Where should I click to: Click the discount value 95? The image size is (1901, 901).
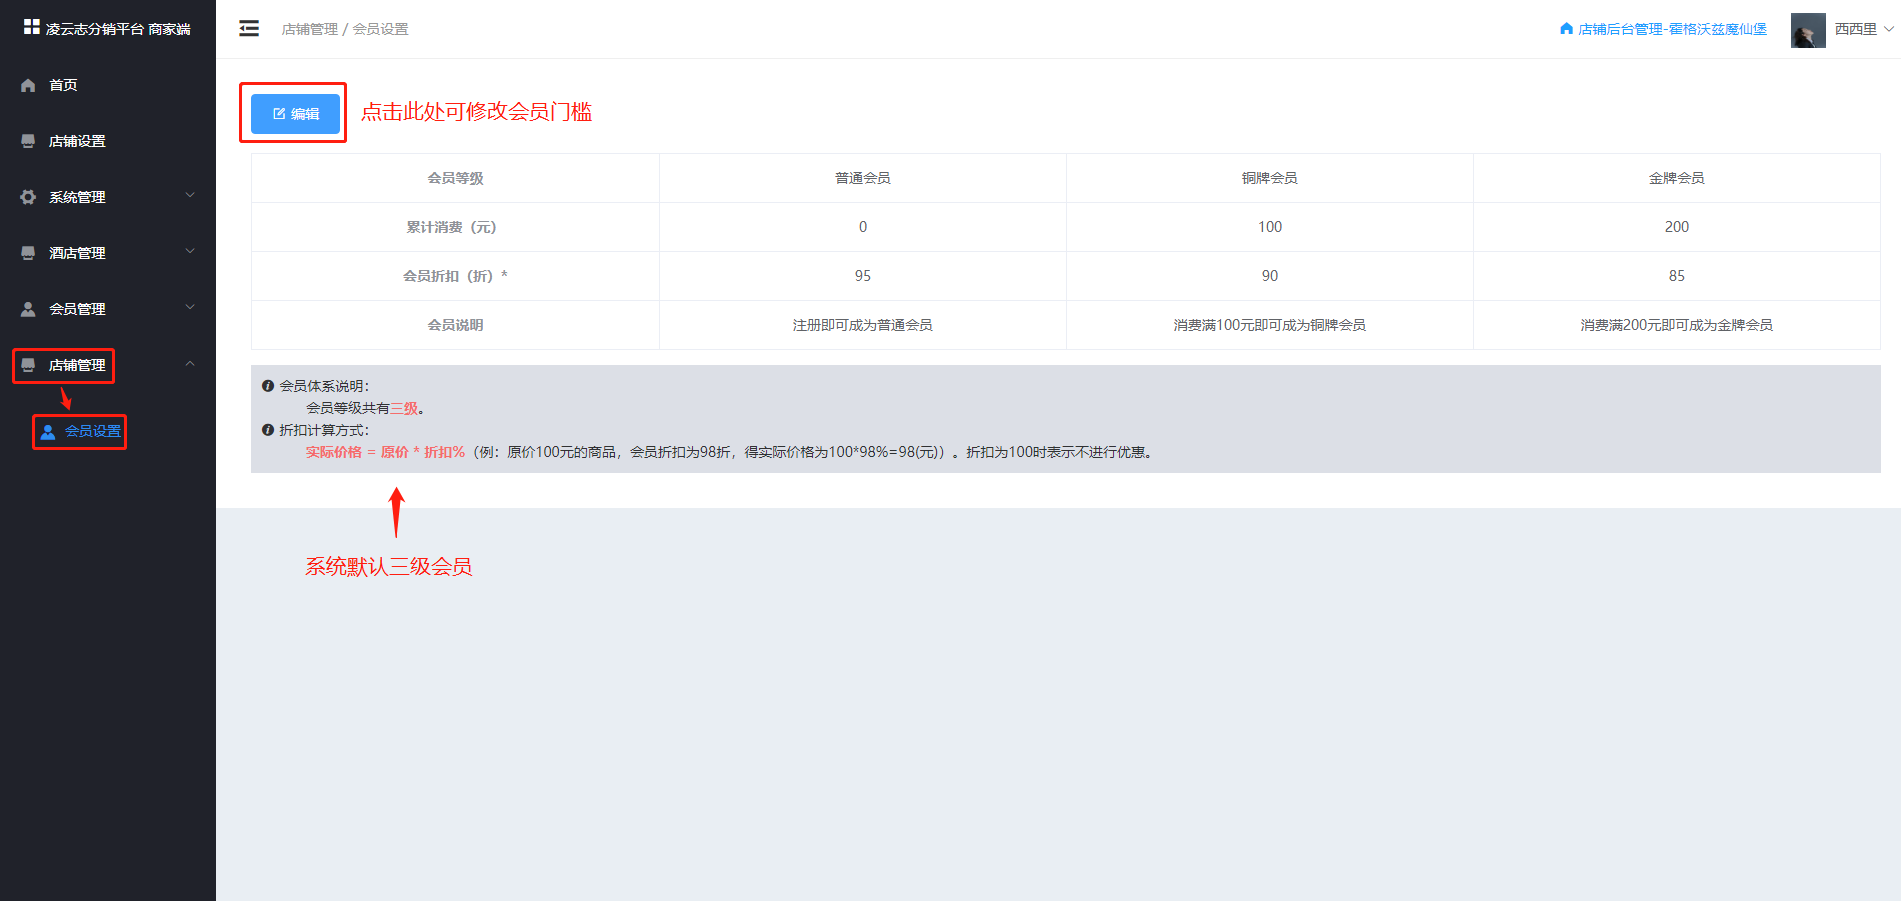(862, 276)
